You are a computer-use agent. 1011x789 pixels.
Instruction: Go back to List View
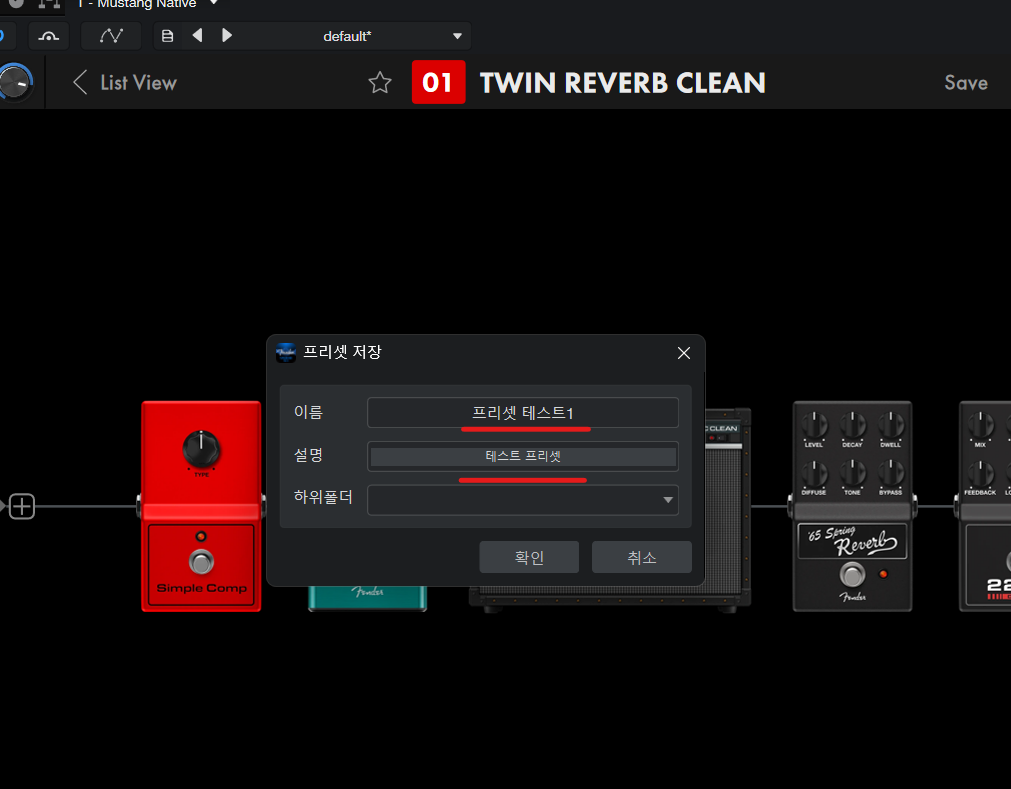(x=124, y=83)
